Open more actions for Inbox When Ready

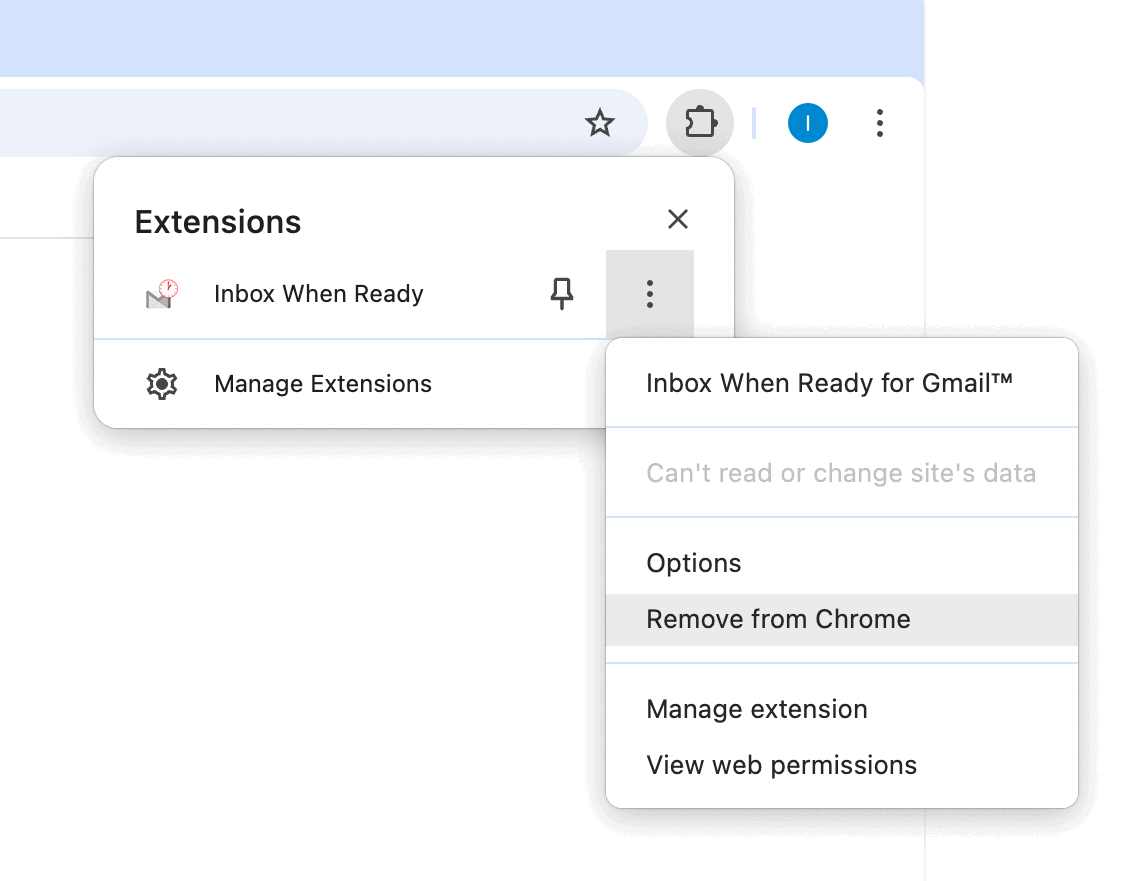tap(650, 294)
